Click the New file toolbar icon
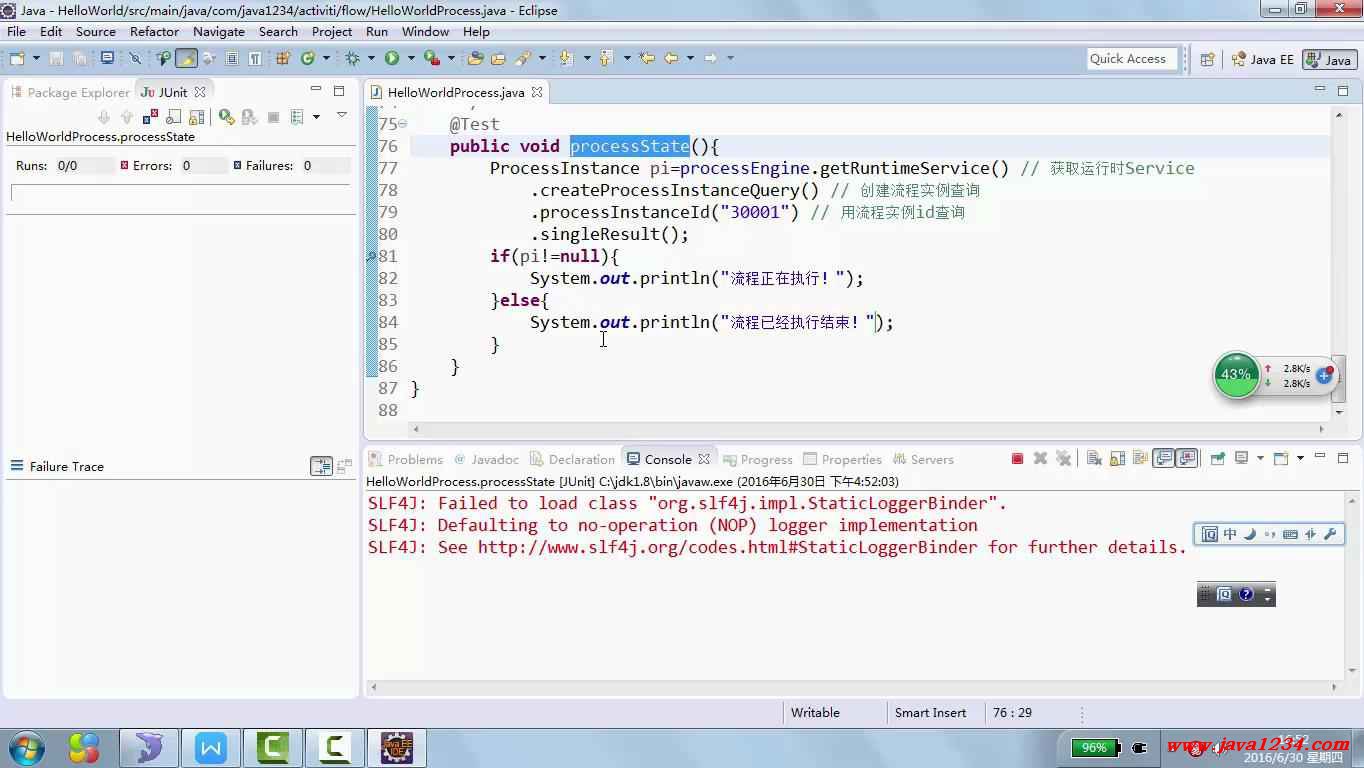 (17, 58)
